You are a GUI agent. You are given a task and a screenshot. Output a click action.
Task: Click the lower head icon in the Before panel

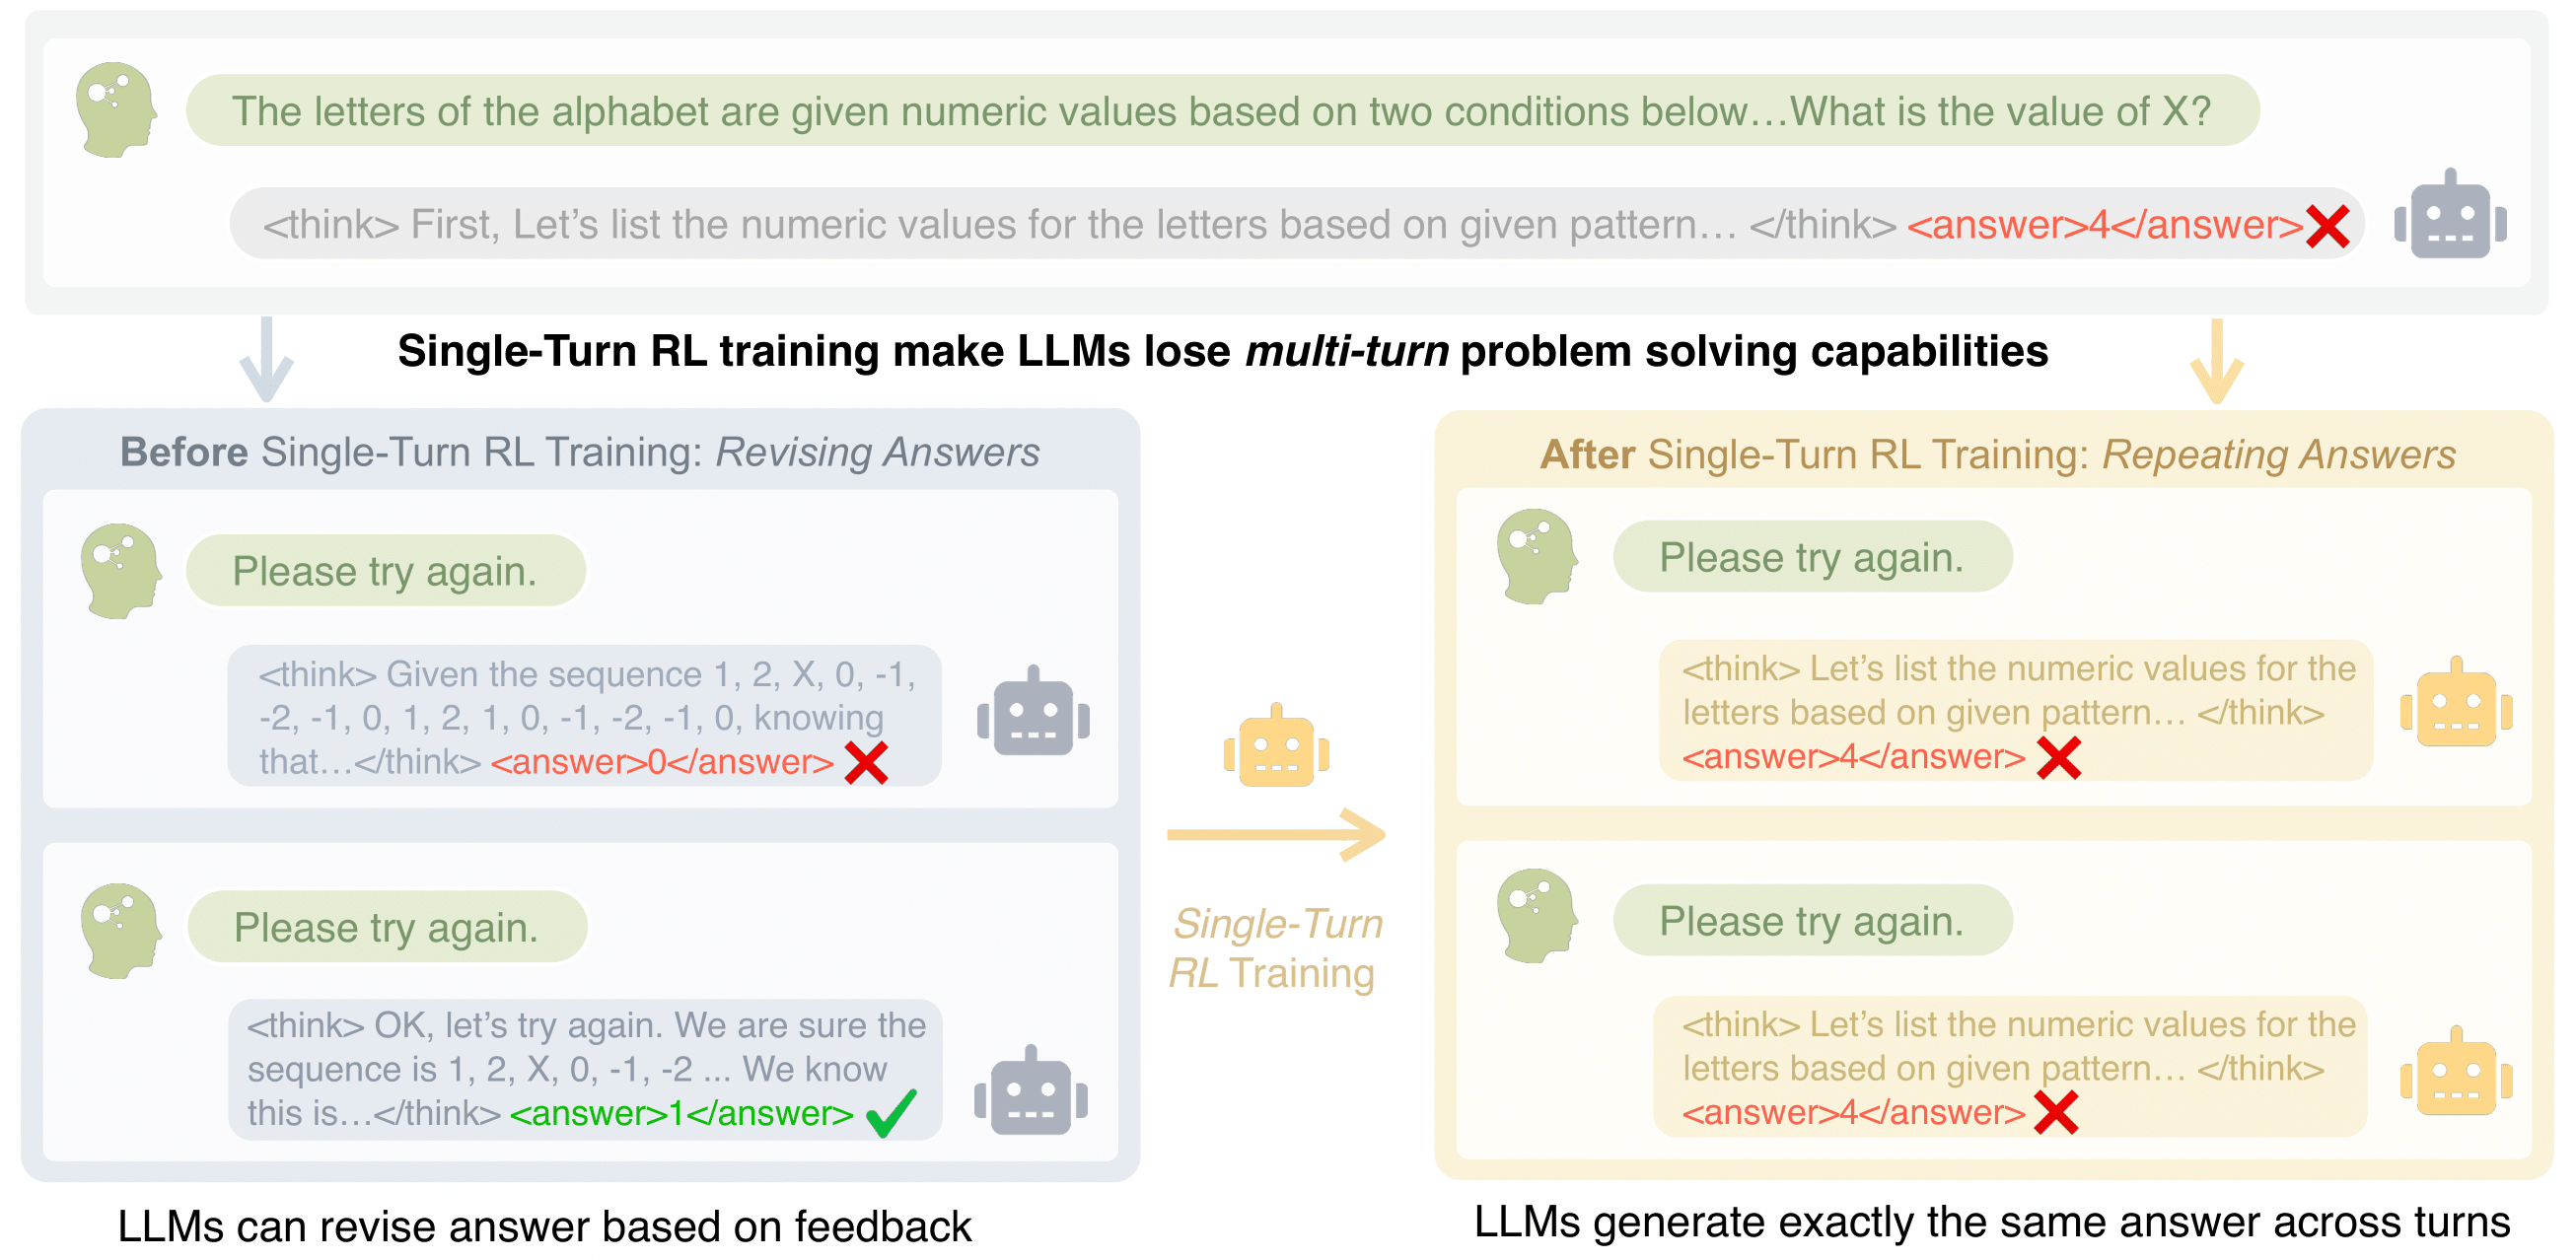pos(120,930)
